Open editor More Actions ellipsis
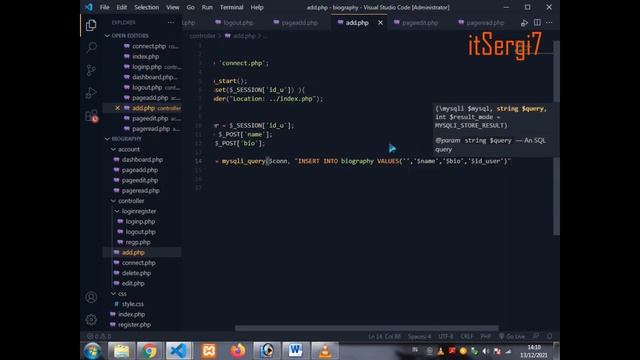Viewport: 640px width, 360px height. coord(549,23)
